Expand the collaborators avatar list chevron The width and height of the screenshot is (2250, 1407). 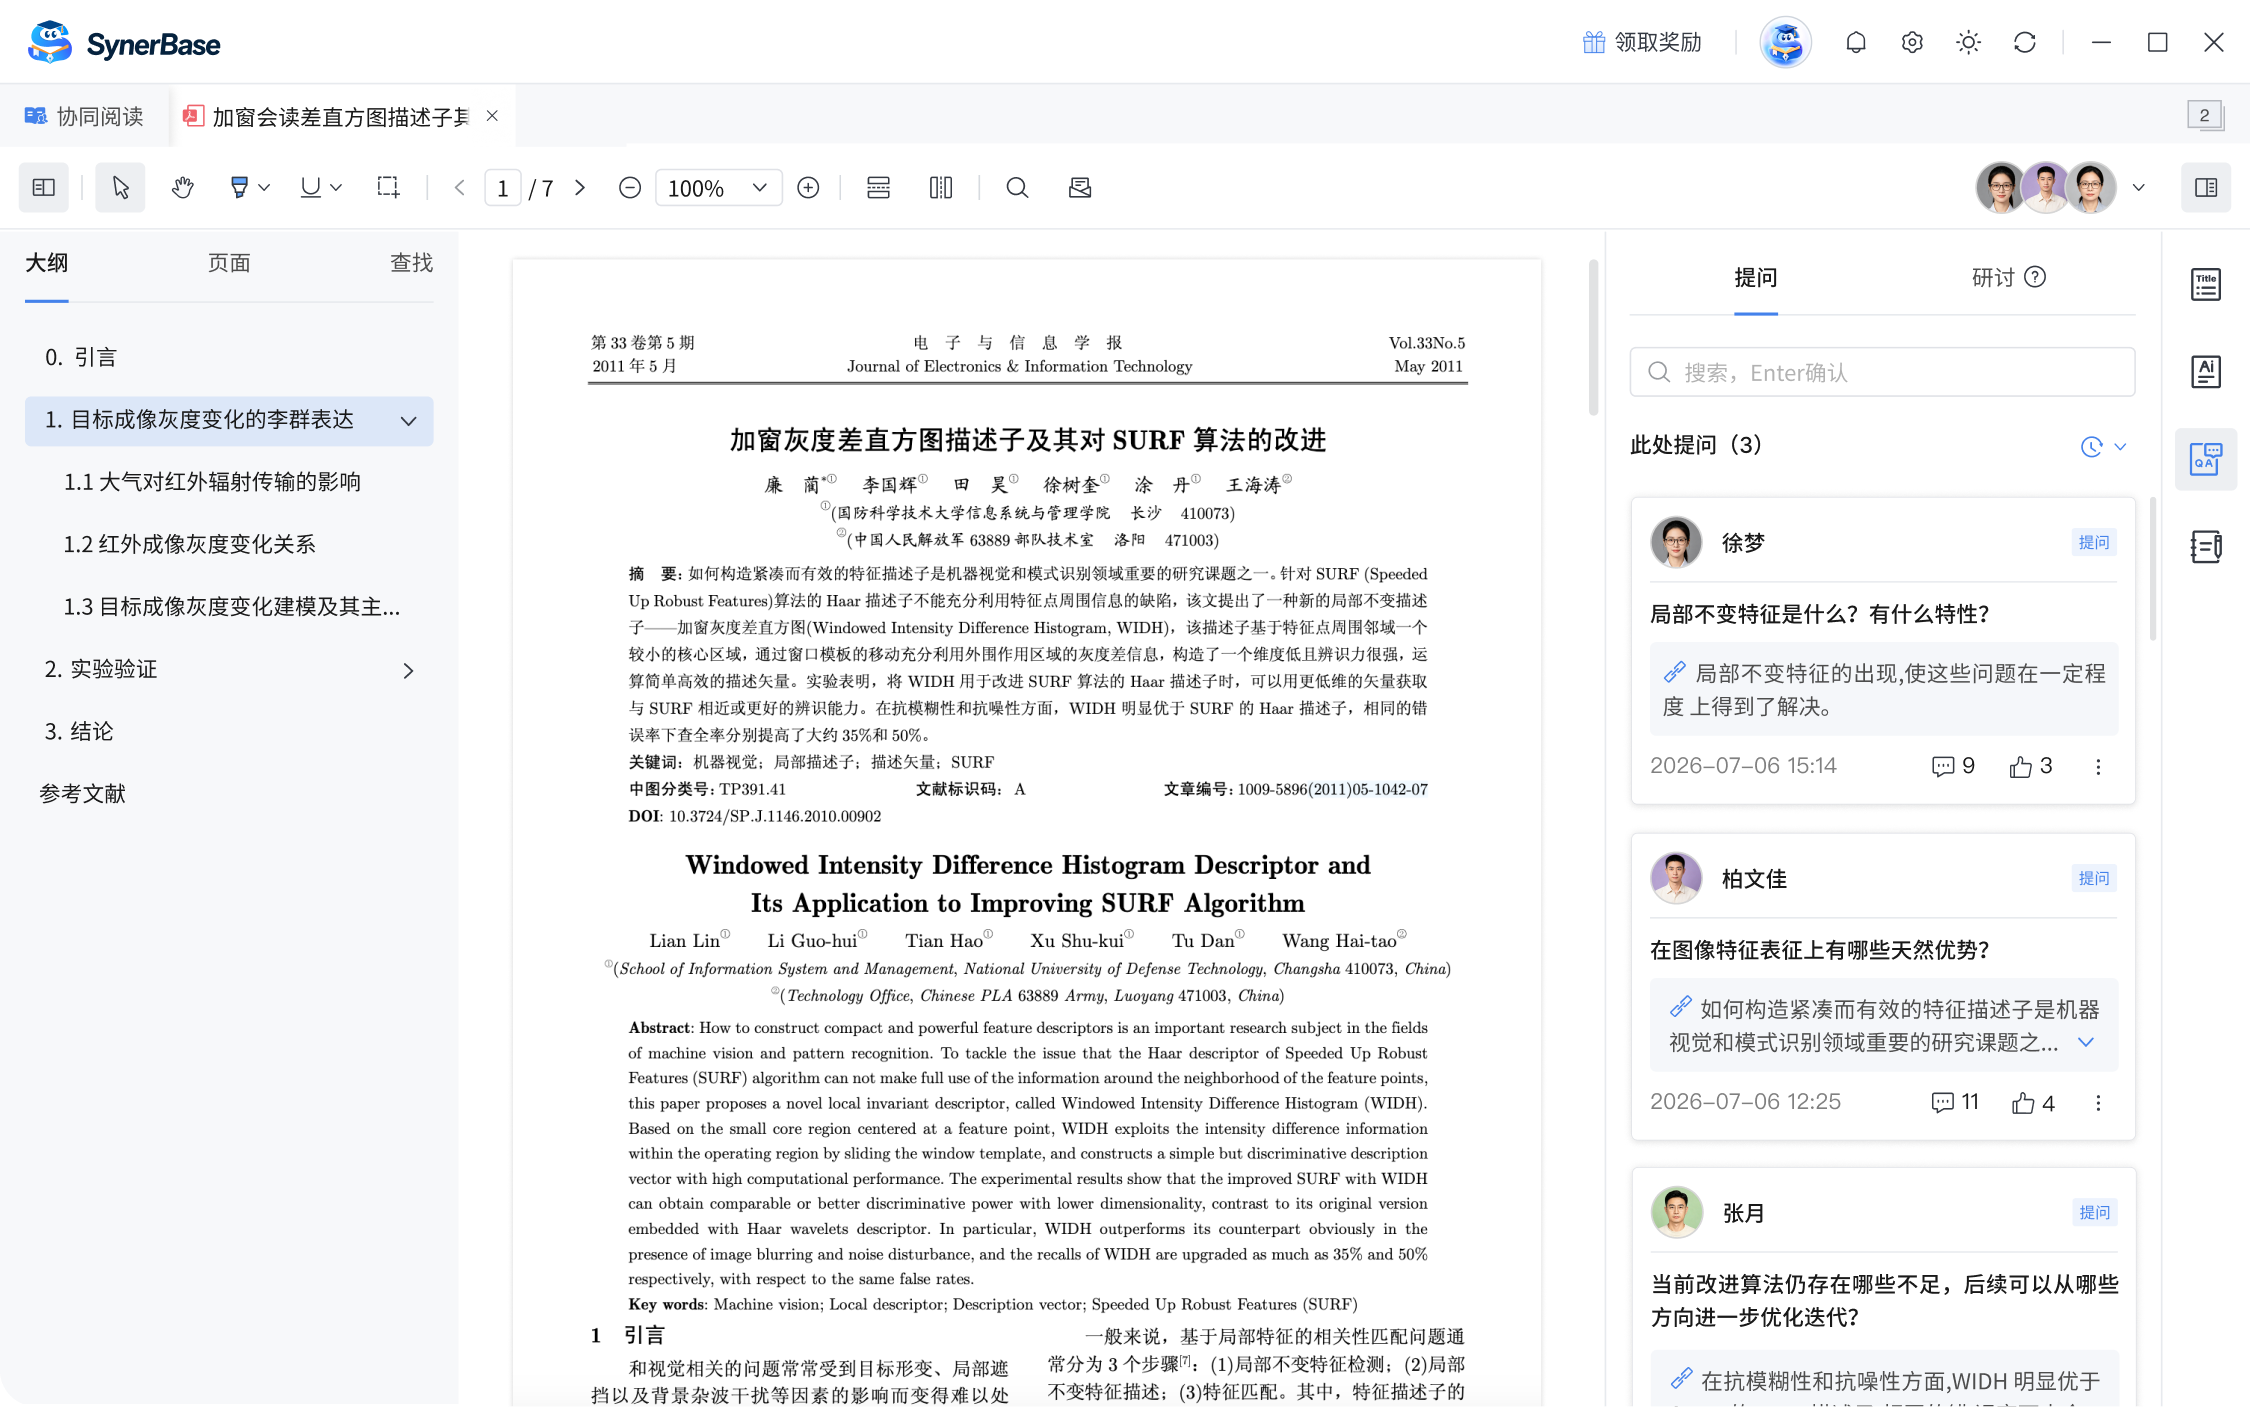(x=2139, y=188)
